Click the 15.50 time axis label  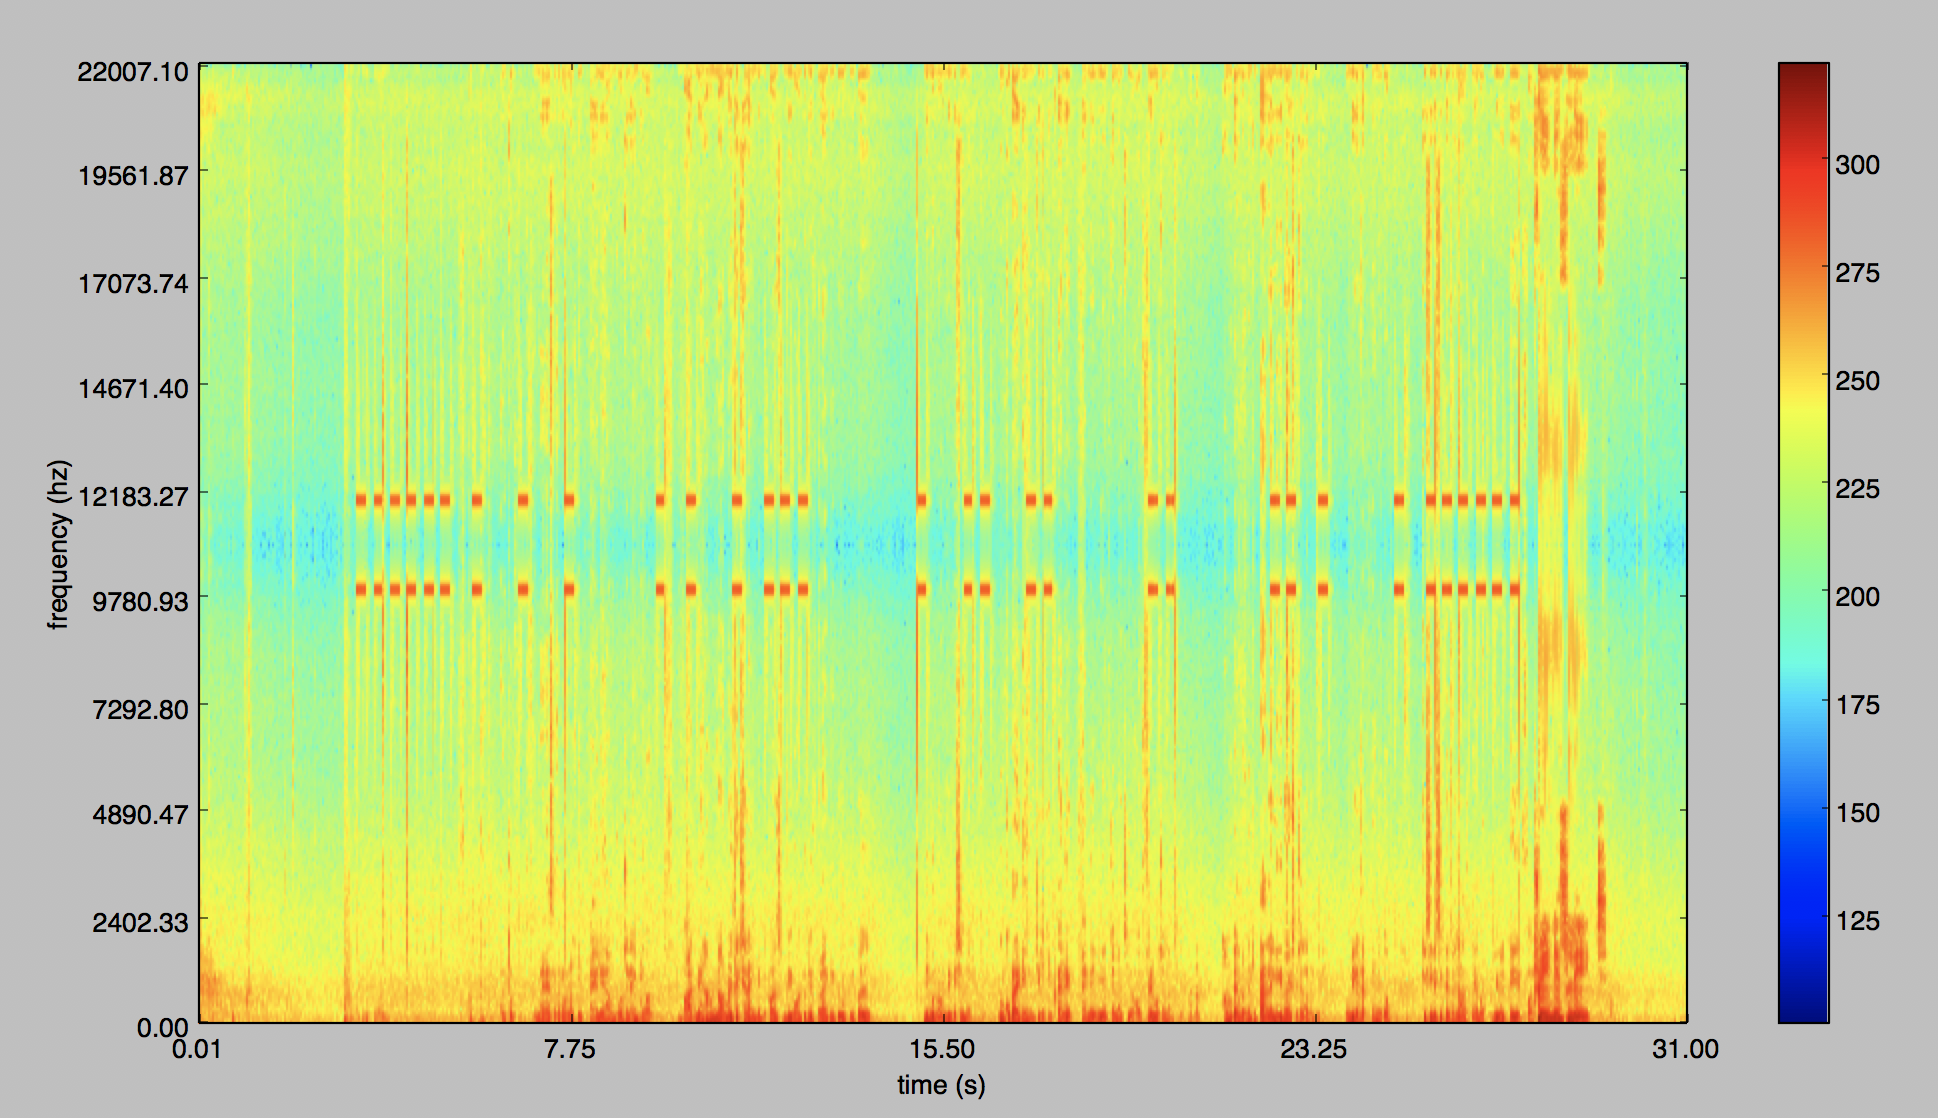(x=941, y=1049)
